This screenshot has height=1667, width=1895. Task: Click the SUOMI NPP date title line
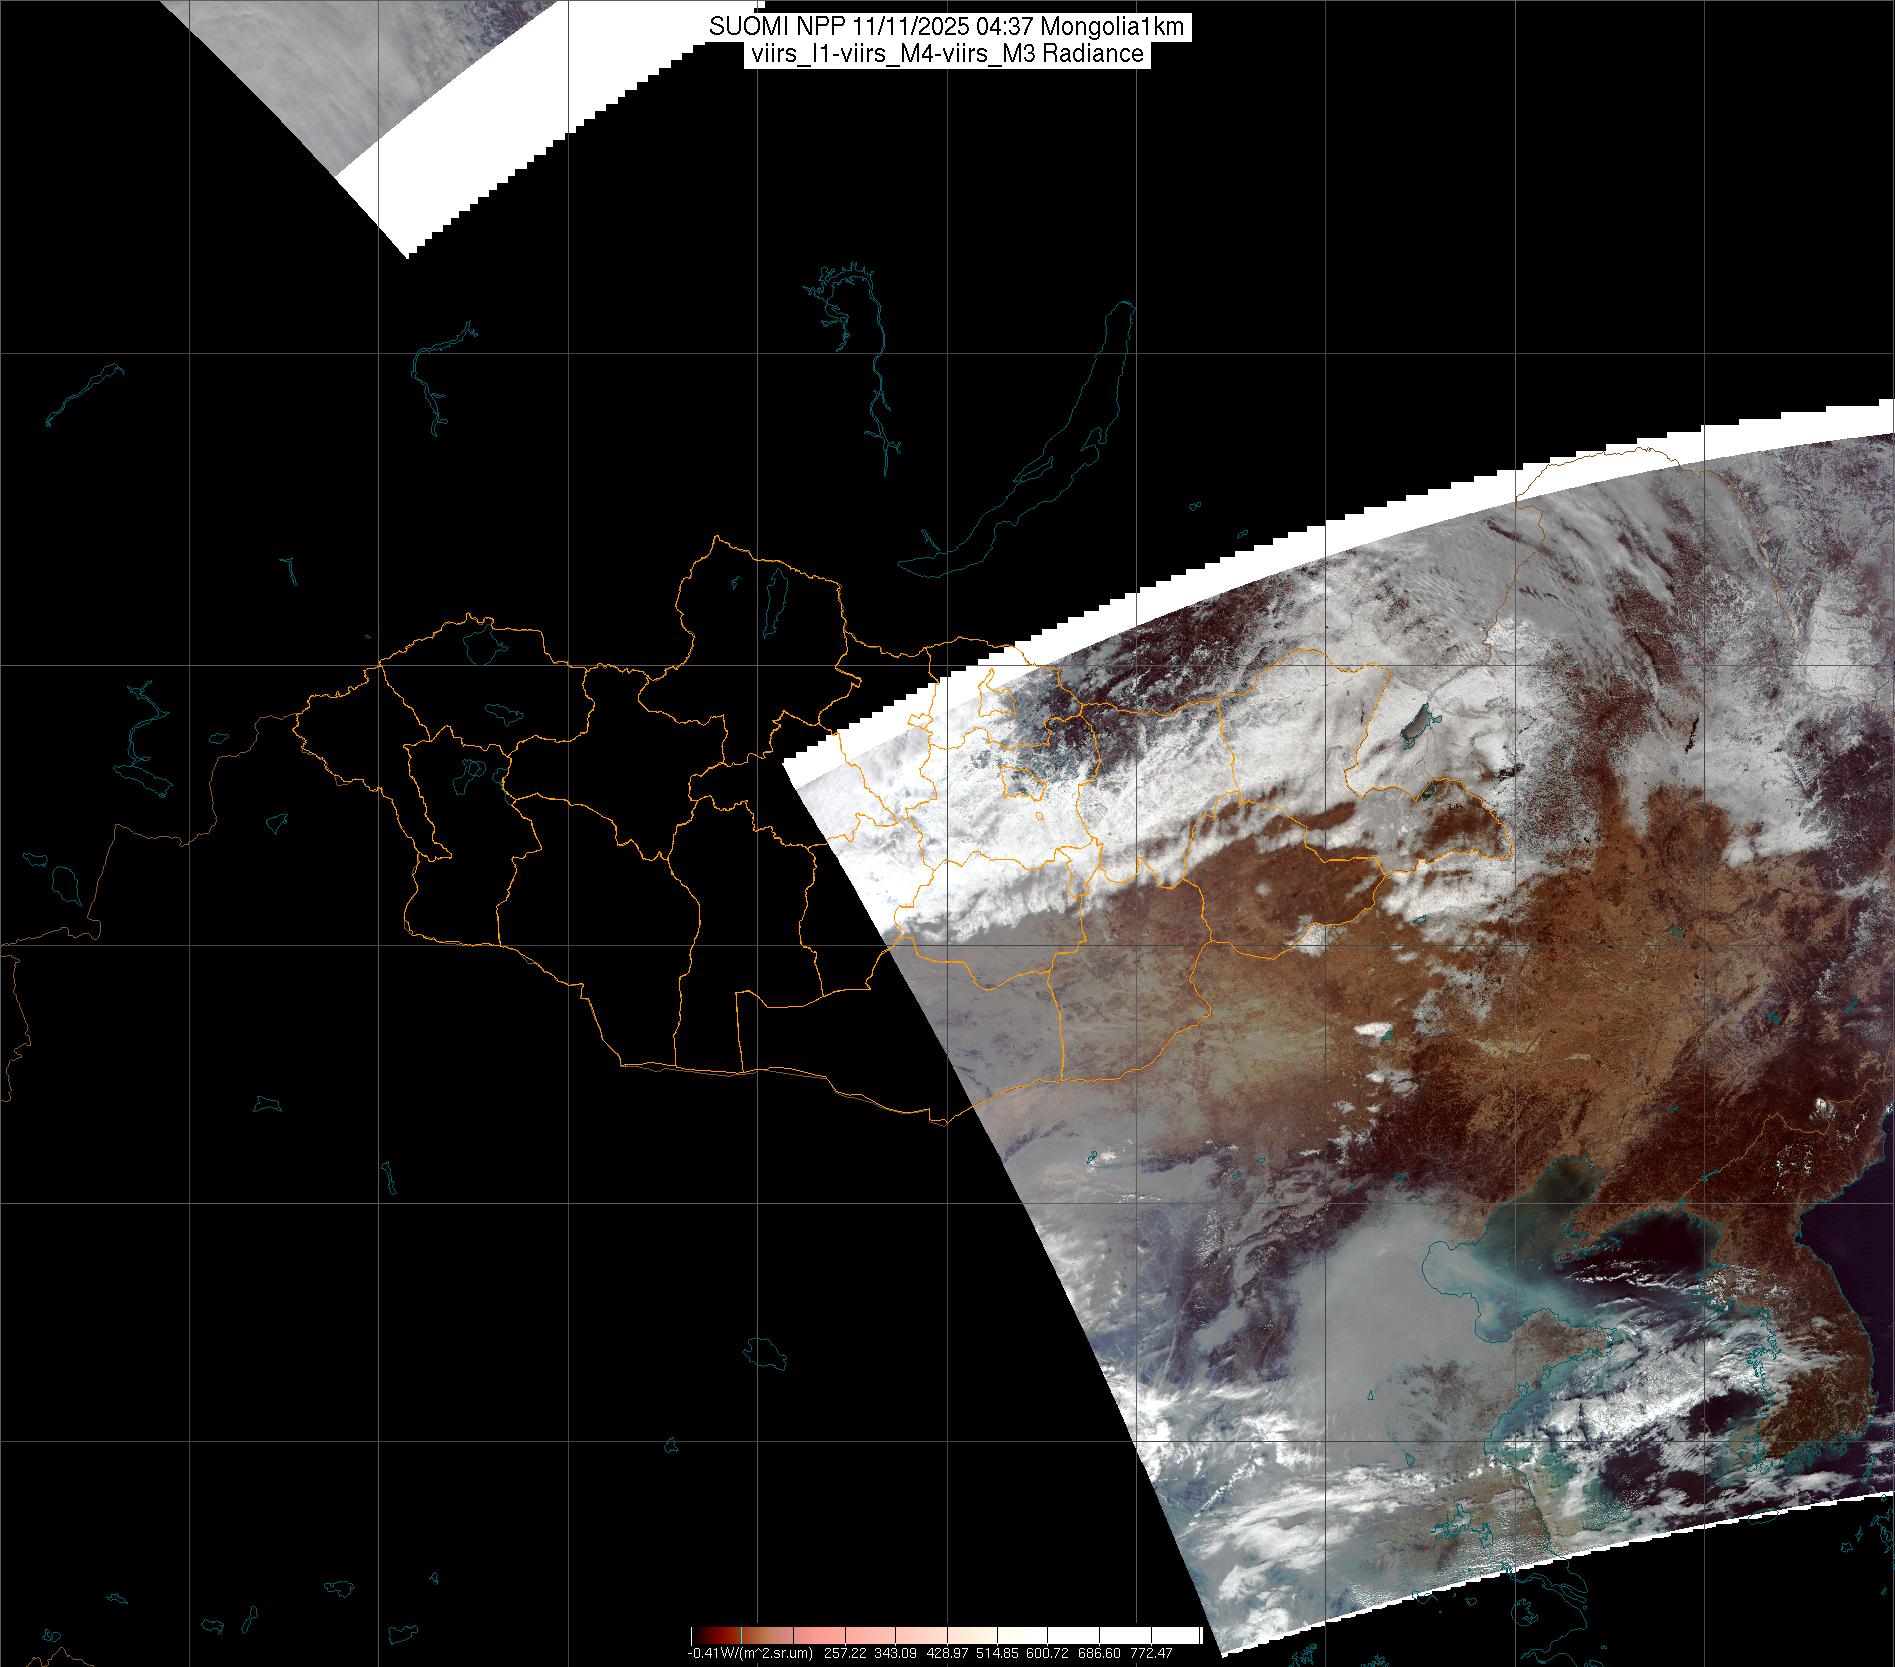click(x=945, y=27)
